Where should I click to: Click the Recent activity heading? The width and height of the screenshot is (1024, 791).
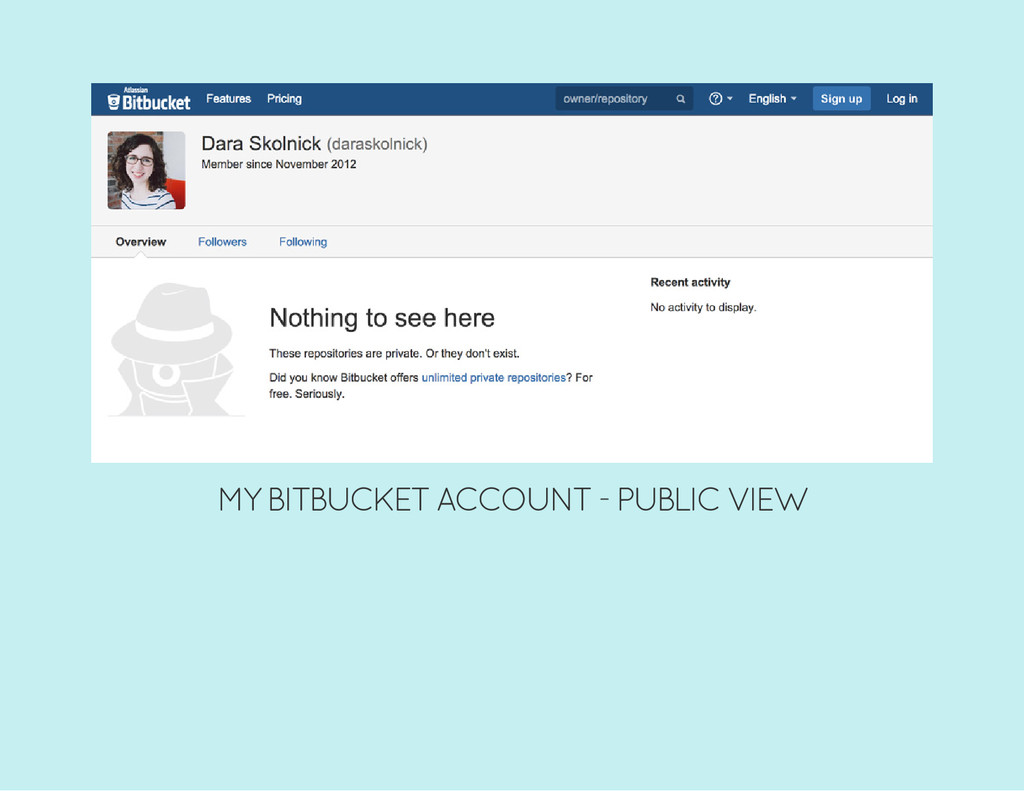click(x=690, y=282)
